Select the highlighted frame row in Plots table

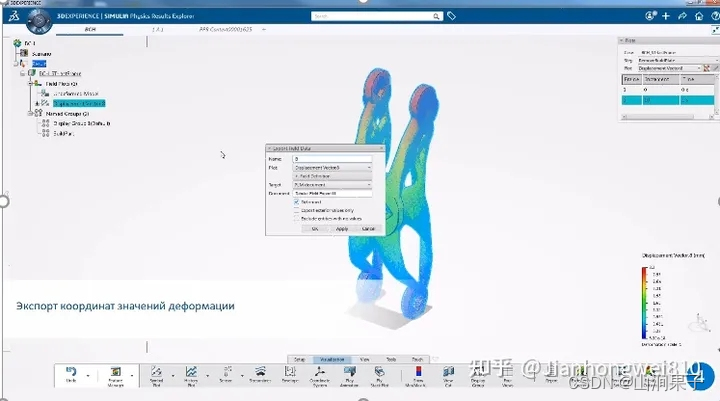click(668, 100)
